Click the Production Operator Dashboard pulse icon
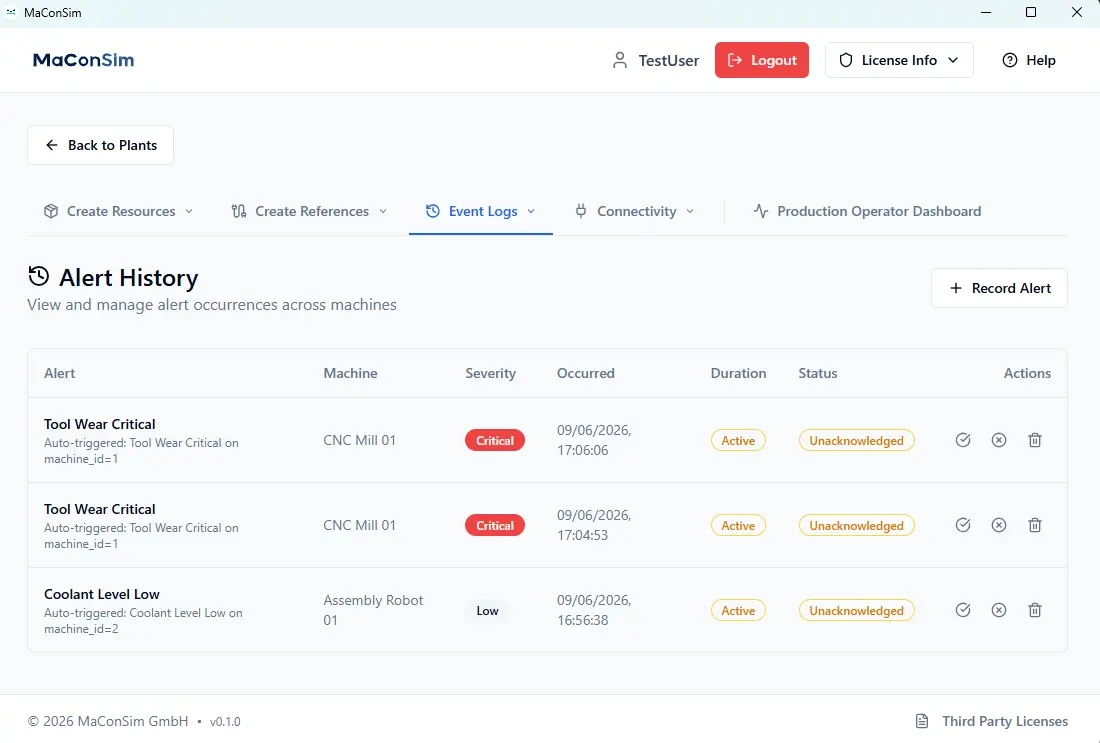 pos(760,211)
